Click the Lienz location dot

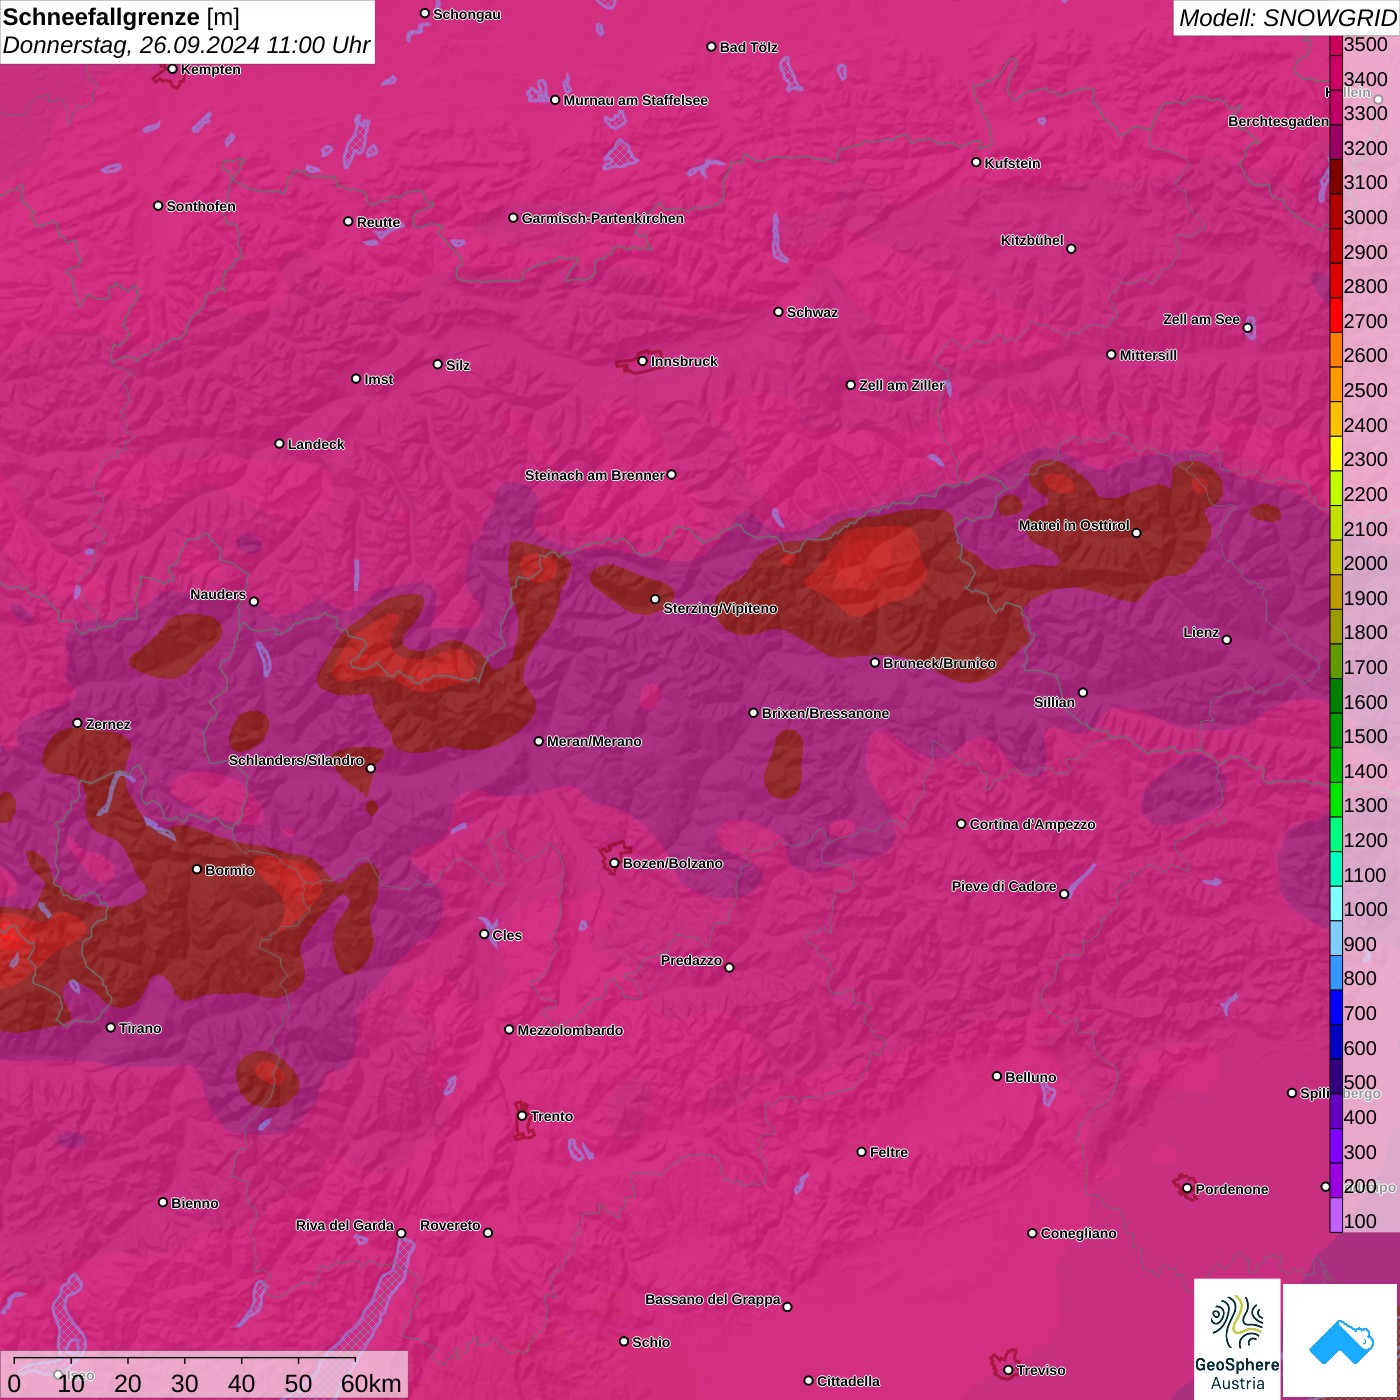click(1227, 640)
